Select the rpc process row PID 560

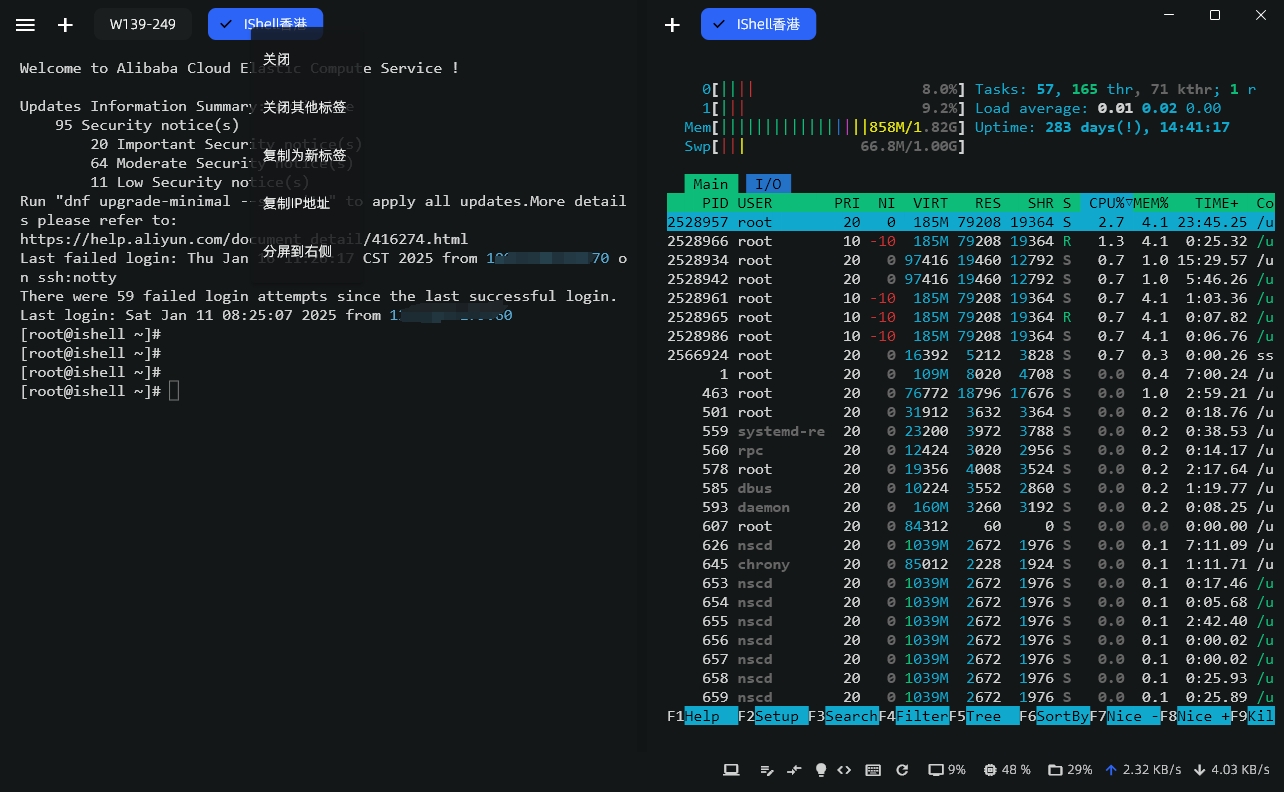[x=971, y=450]
